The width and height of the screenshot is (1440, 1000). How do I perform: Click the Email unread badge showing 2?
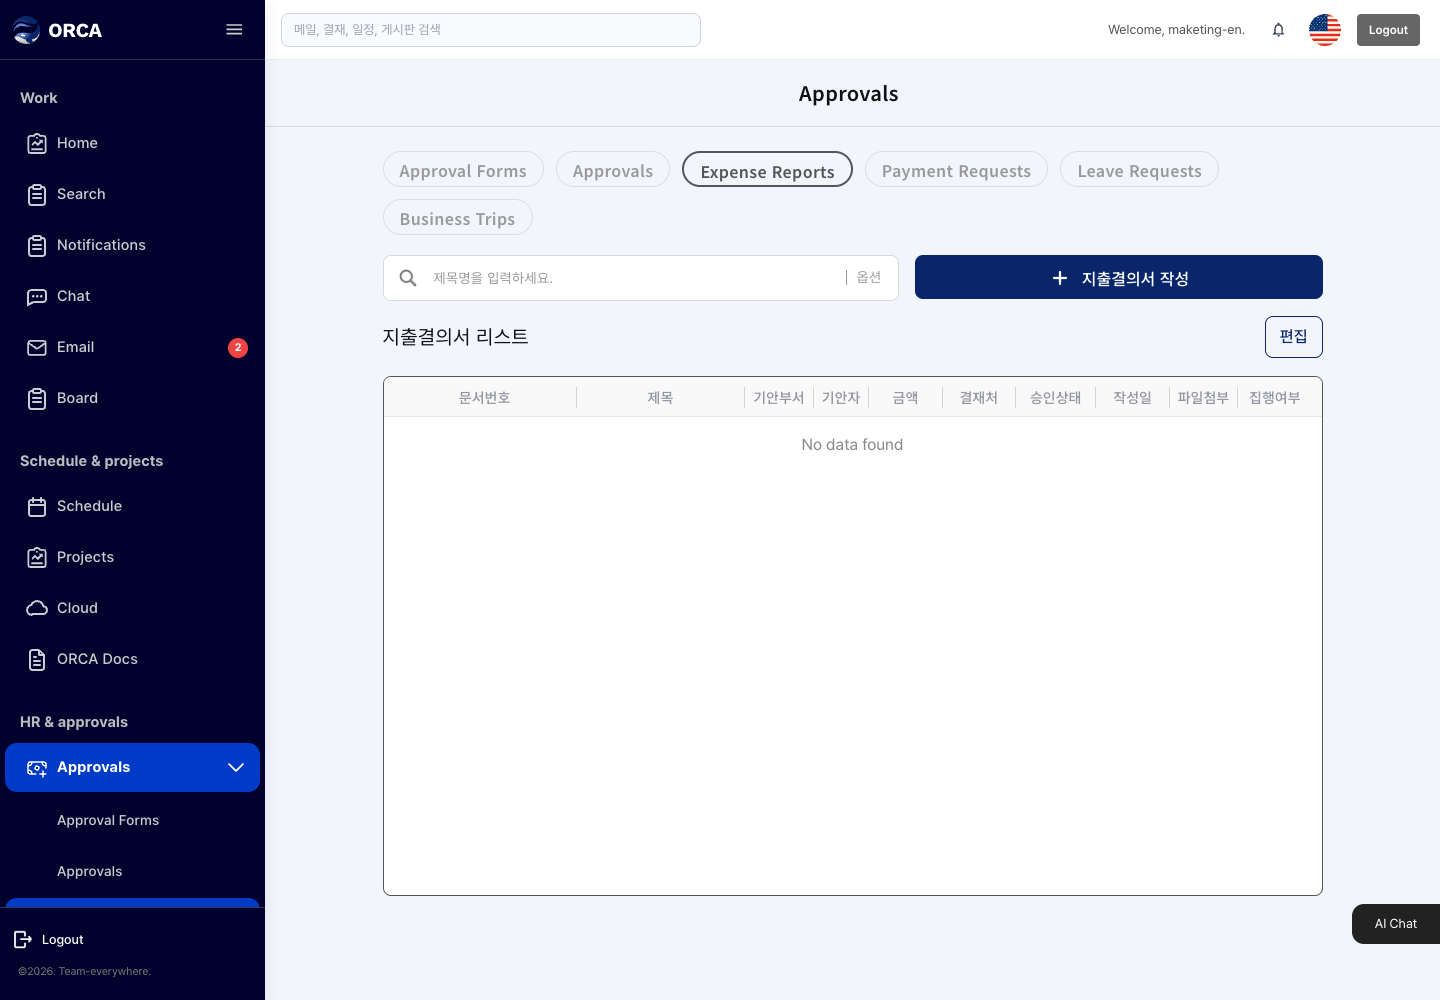tap(238, 347)
